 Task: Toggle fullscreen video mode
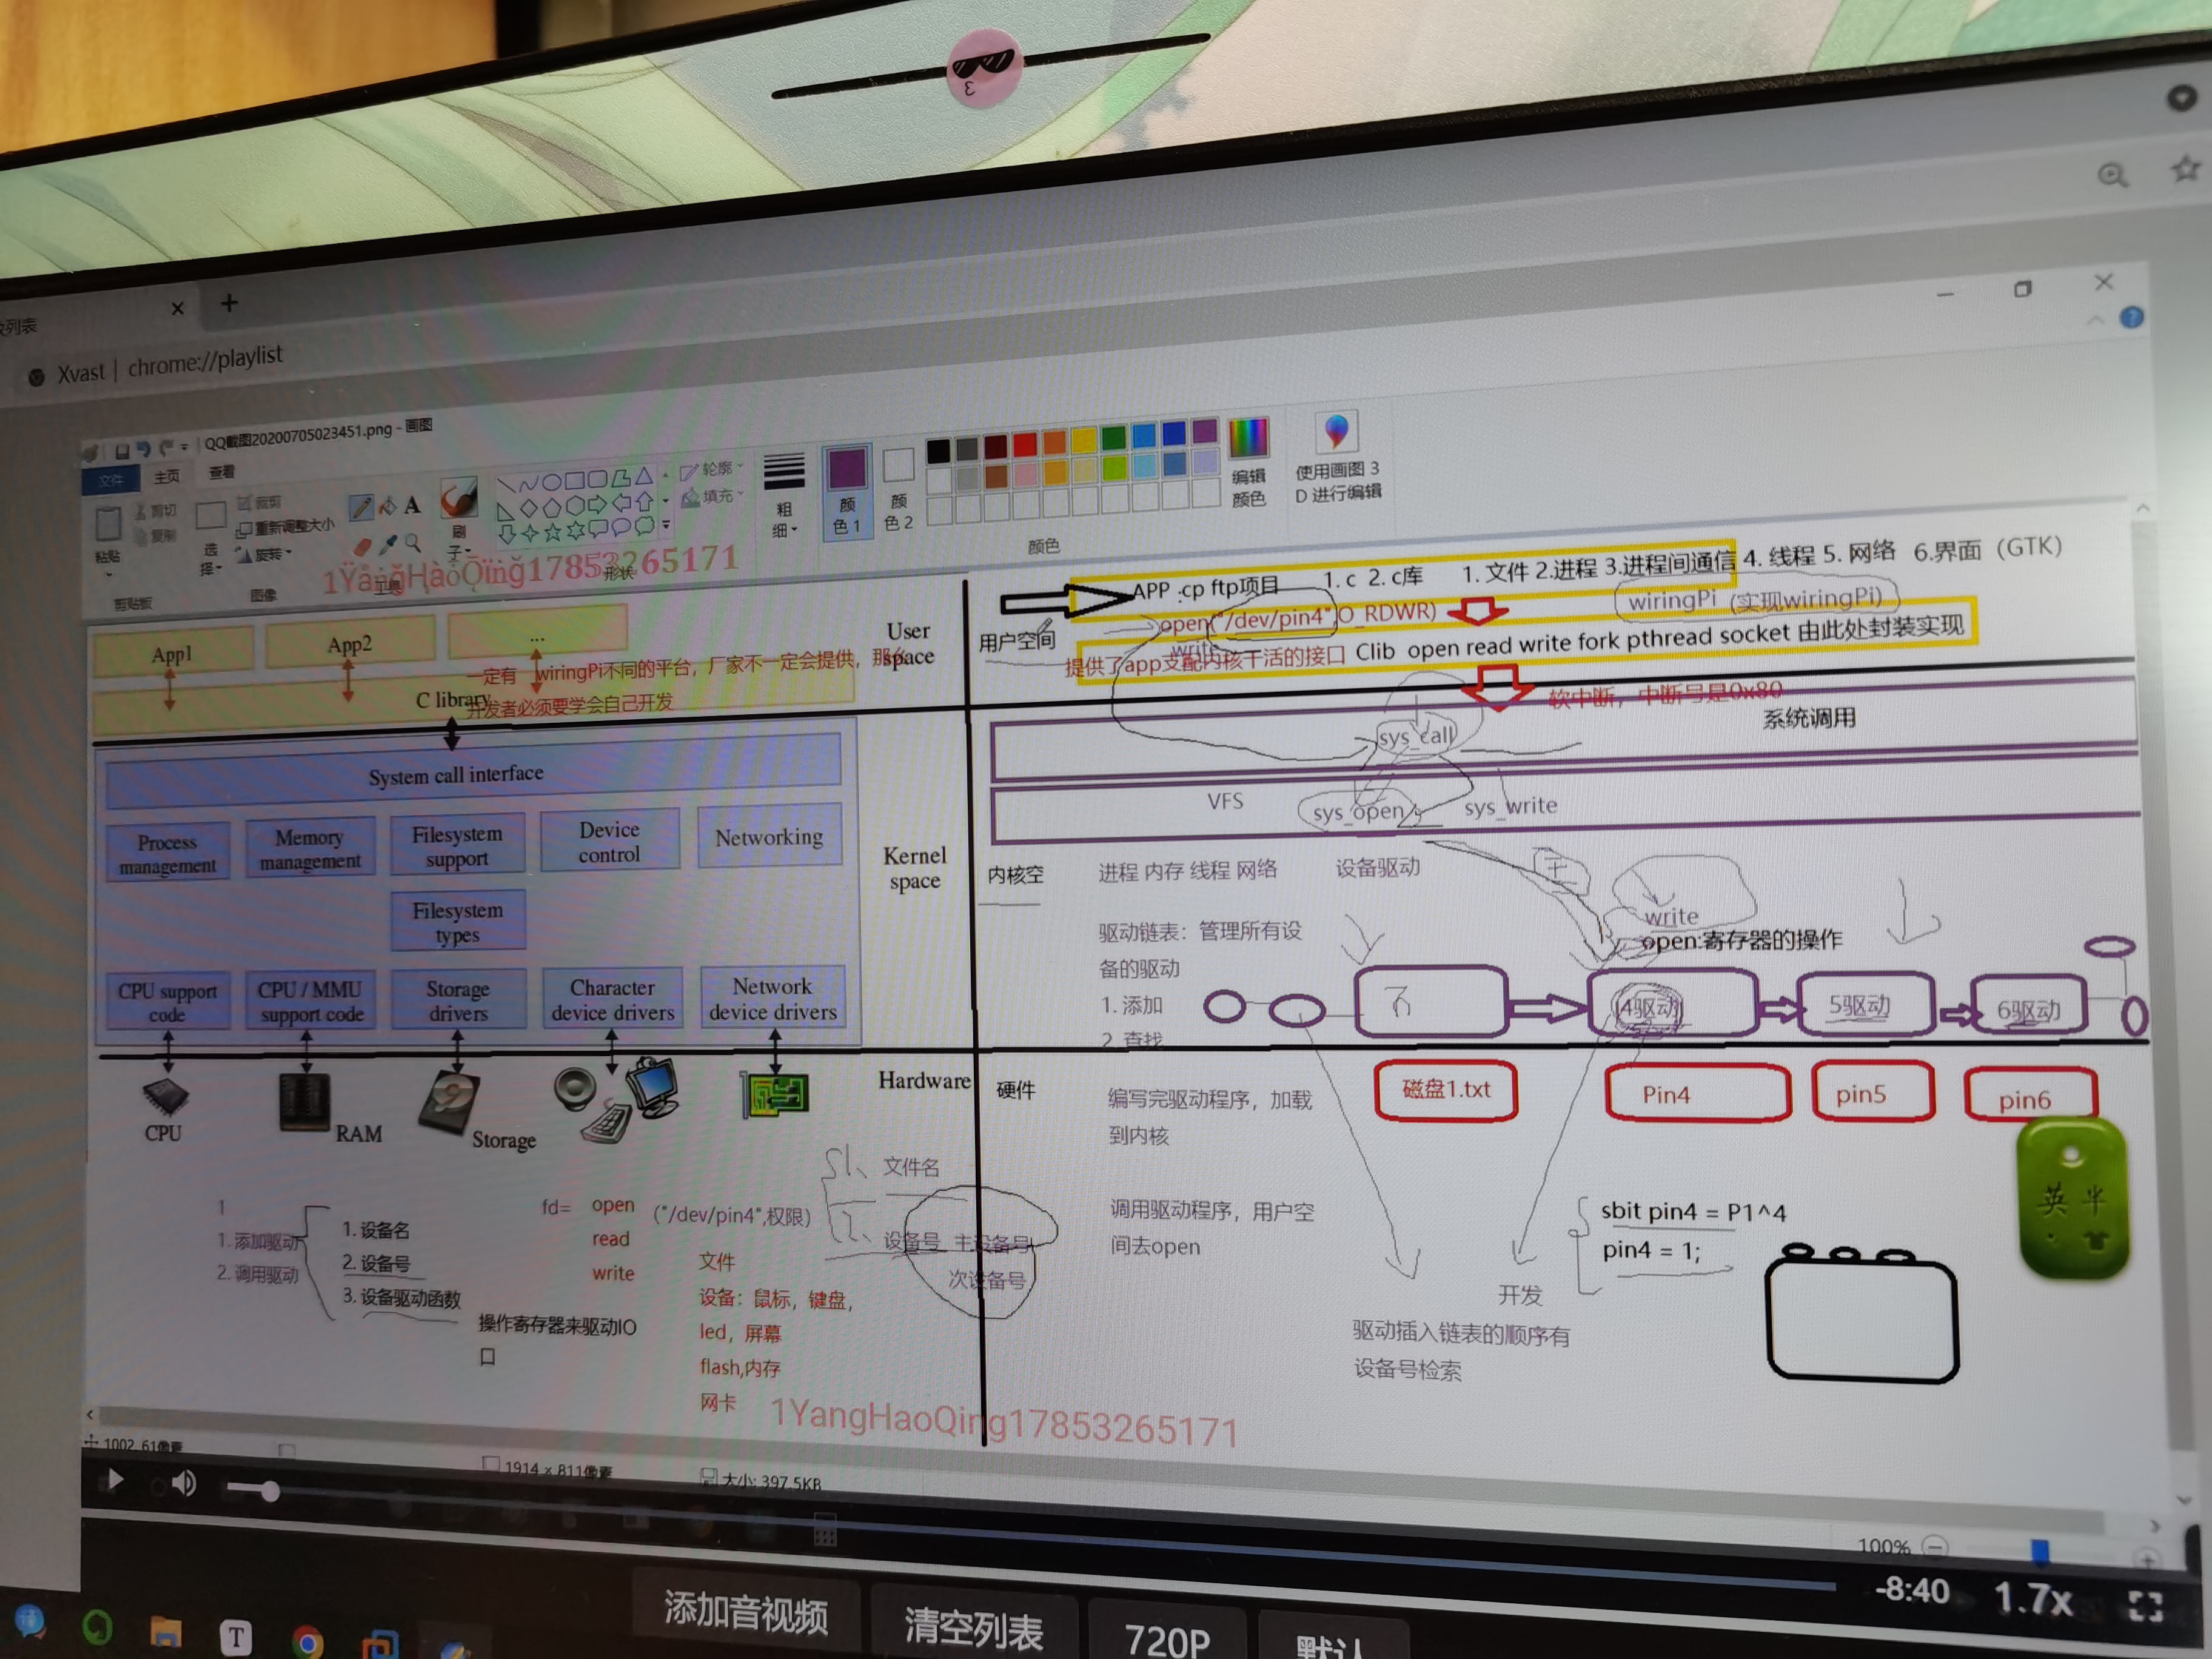click(2145, 1607)
